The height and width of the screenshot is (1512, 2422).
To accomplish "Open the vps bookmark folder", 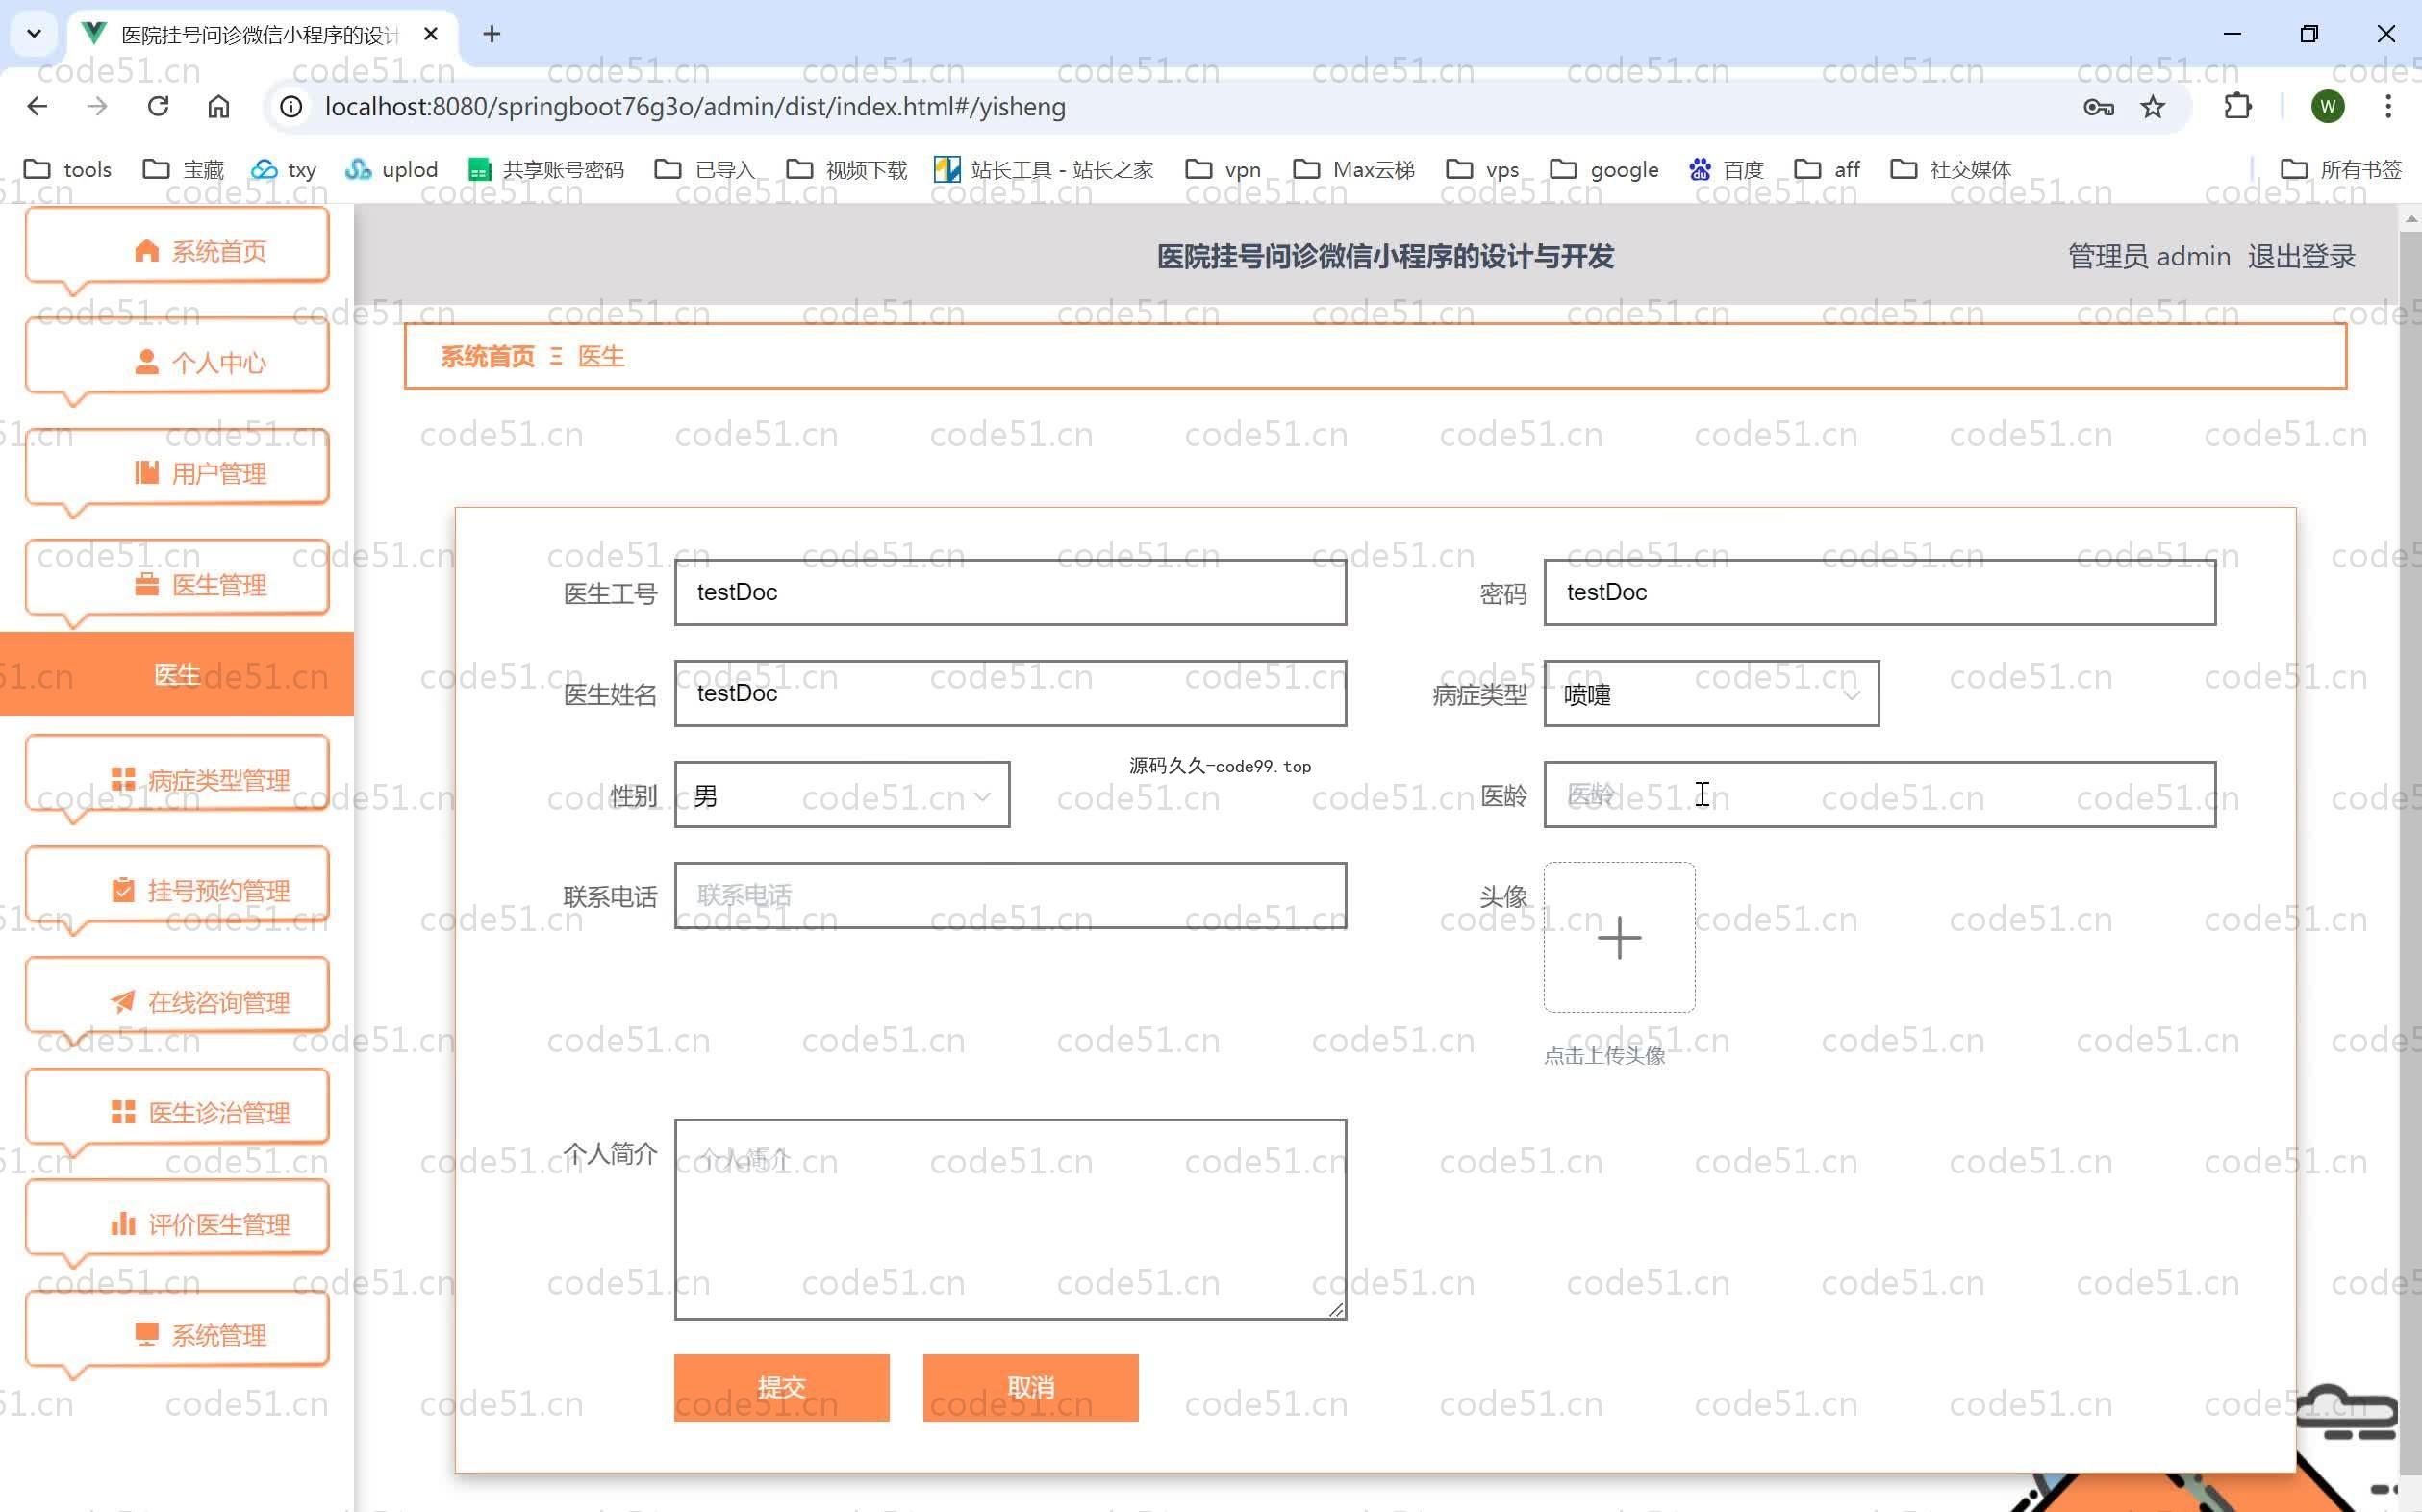I will click(x=1483, y=169).
